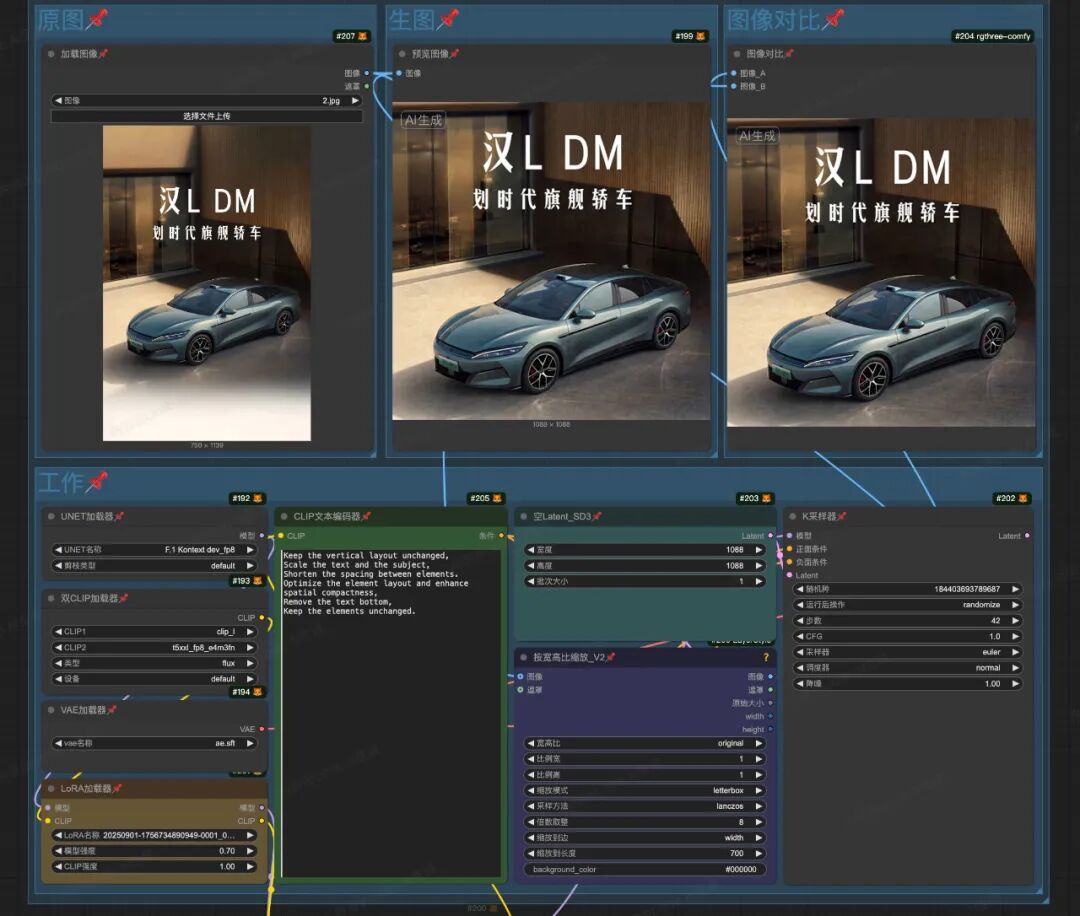Open the 图像 2.jpg file selector
This screenshot has width=1080, height=916.
[x=207, y=101]
